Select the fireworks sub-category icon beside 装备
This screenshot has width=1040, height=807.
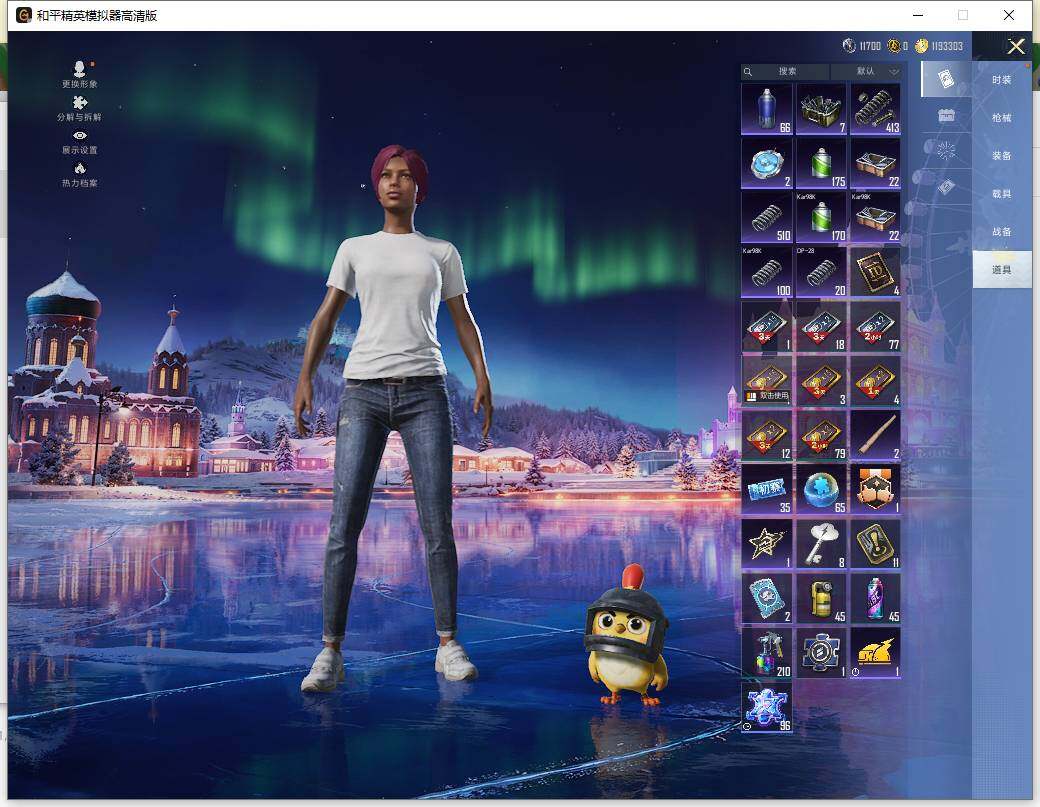[946, 151]
